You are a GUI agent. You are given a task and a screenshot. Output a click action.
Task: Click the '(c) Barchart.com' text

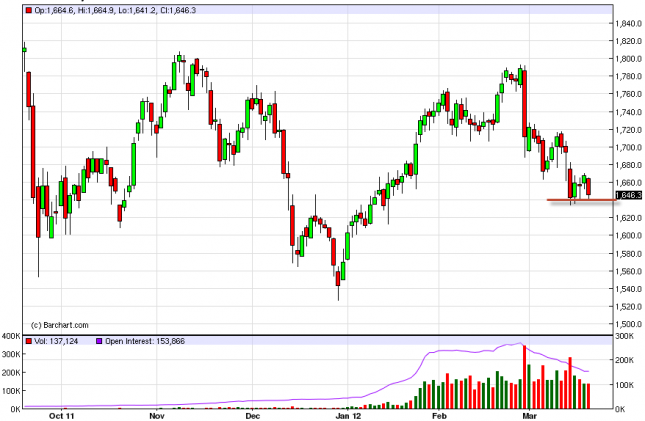pyautogui.click(x=60, y=325)
